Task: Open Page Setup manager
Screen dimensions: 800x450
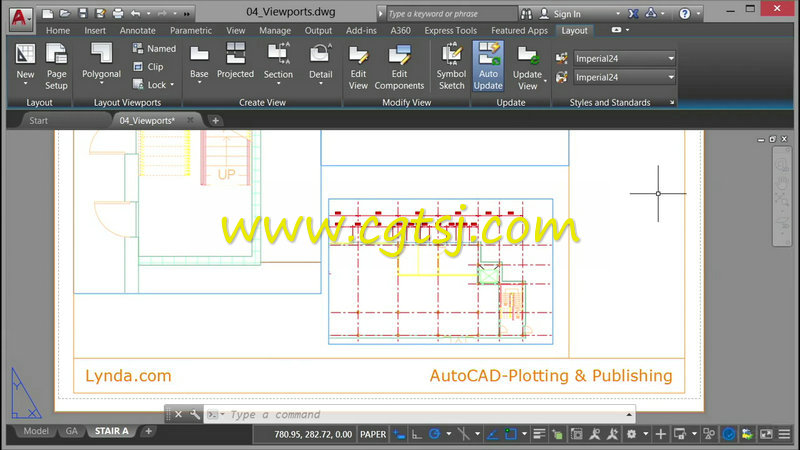Action: (x=56, y=66)
